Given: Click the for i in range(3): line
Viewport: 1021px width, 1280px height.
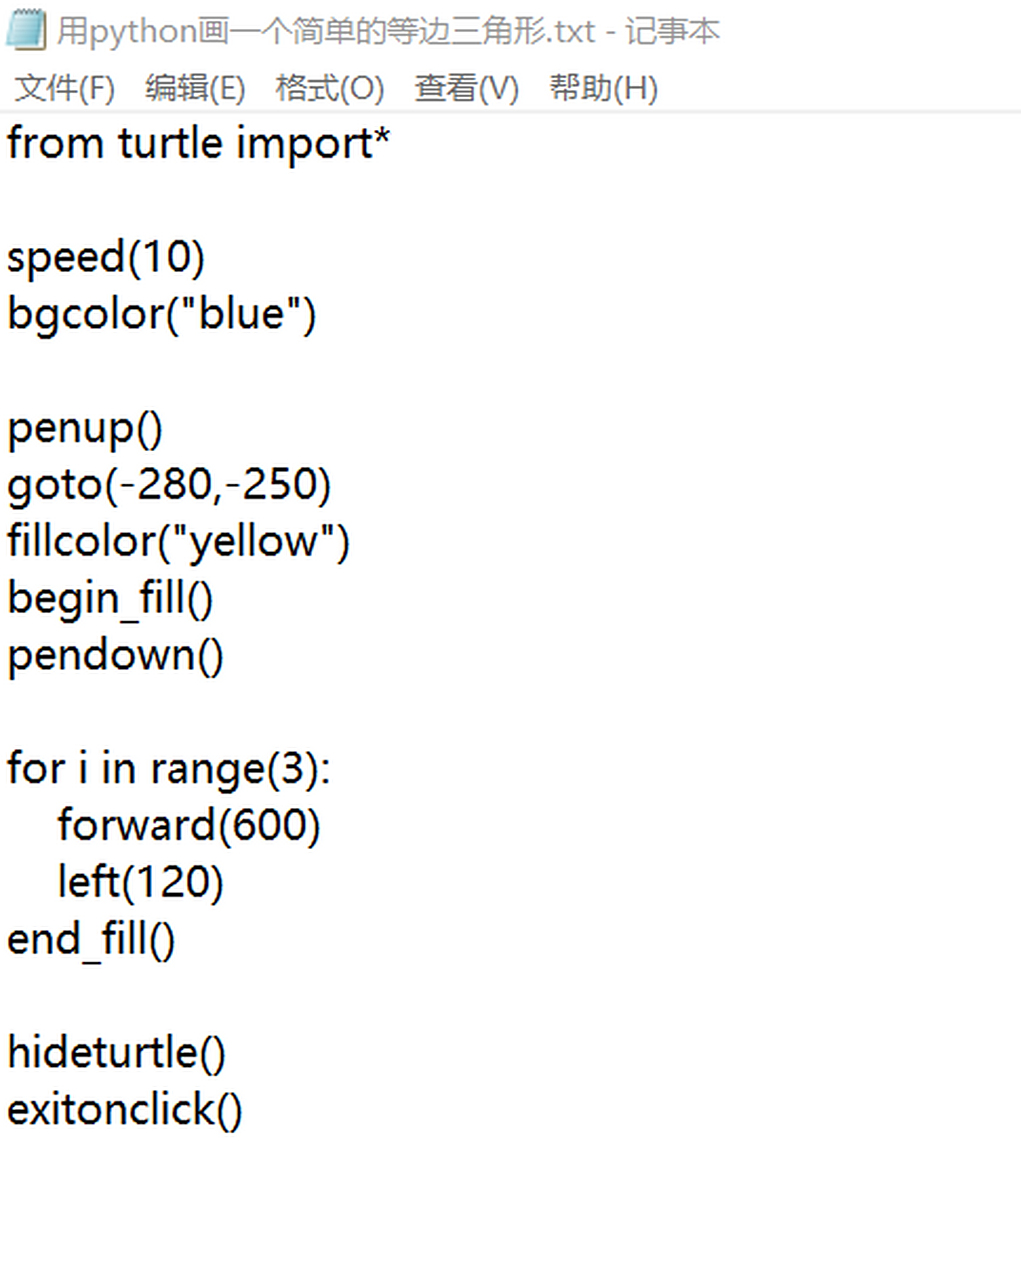Looking at the screenshot, I should pyautogui.click(x=168, y=769).
